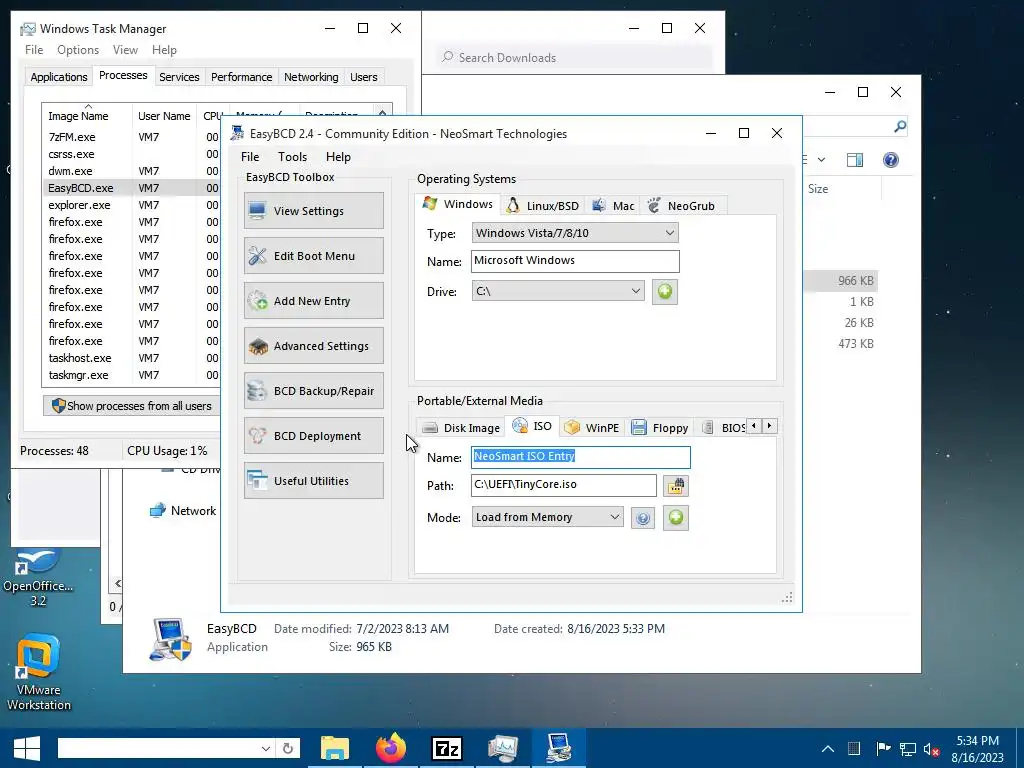Click the green add entry button beside Mode
The width and height of the screenshot is (1024, 768).
pyautogui.click(x=676, y=518)
